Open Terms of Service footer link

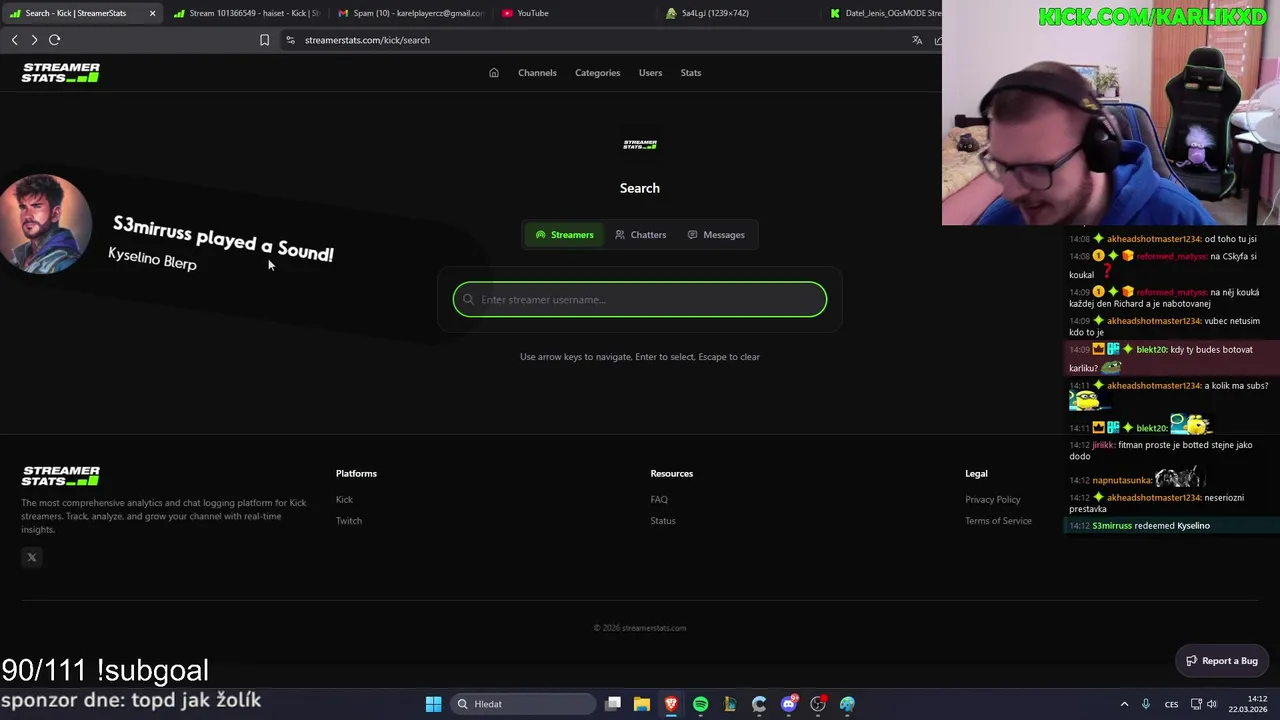tap(998, 521)
